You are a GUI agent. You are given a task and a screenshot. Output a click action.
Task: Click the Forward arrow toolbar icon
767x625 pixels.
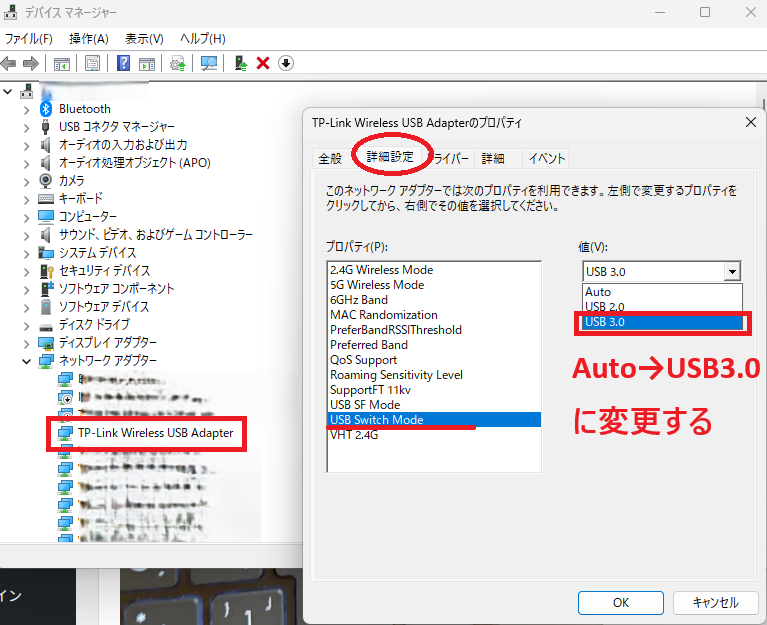tap(30, 63)
